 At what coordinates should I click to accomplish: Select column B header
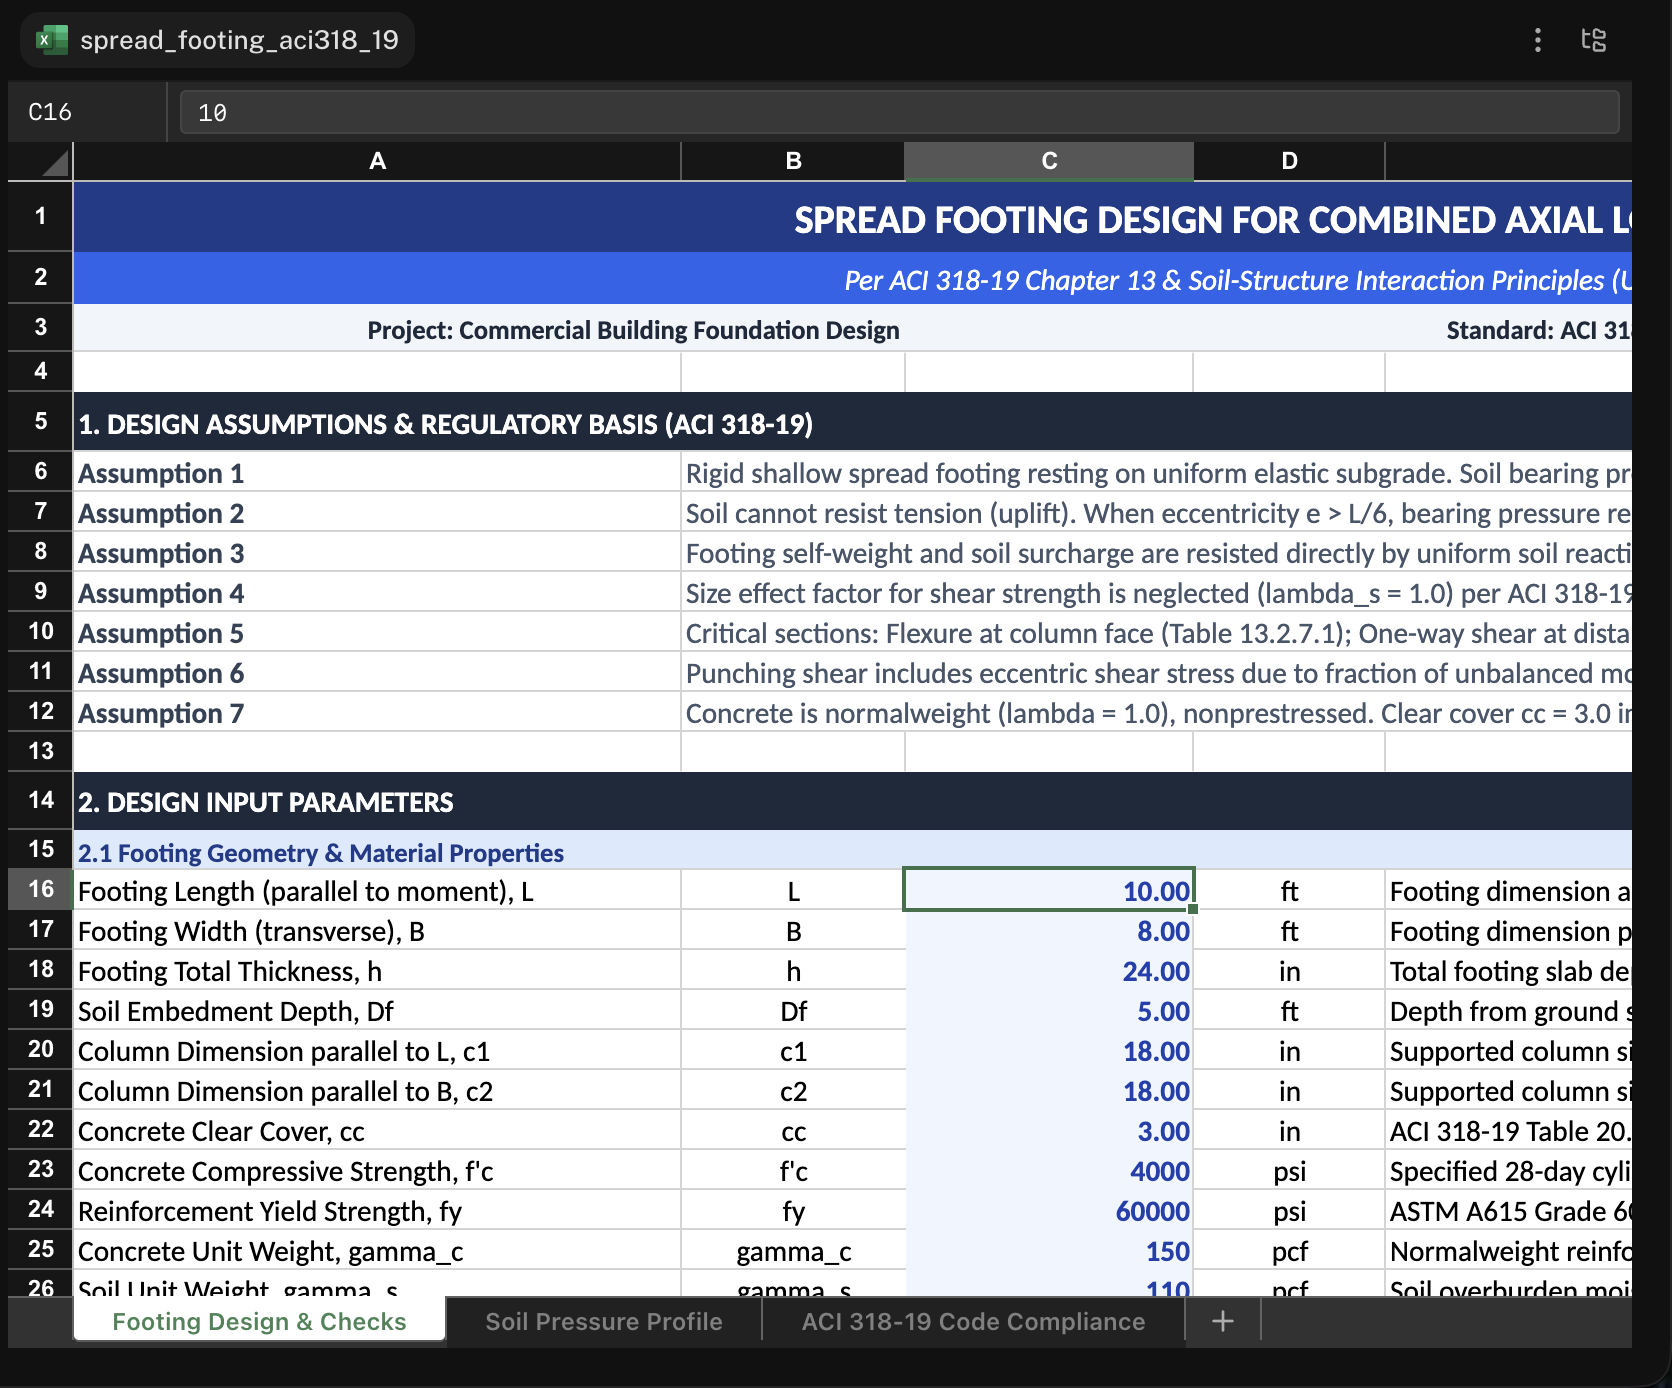793,161
